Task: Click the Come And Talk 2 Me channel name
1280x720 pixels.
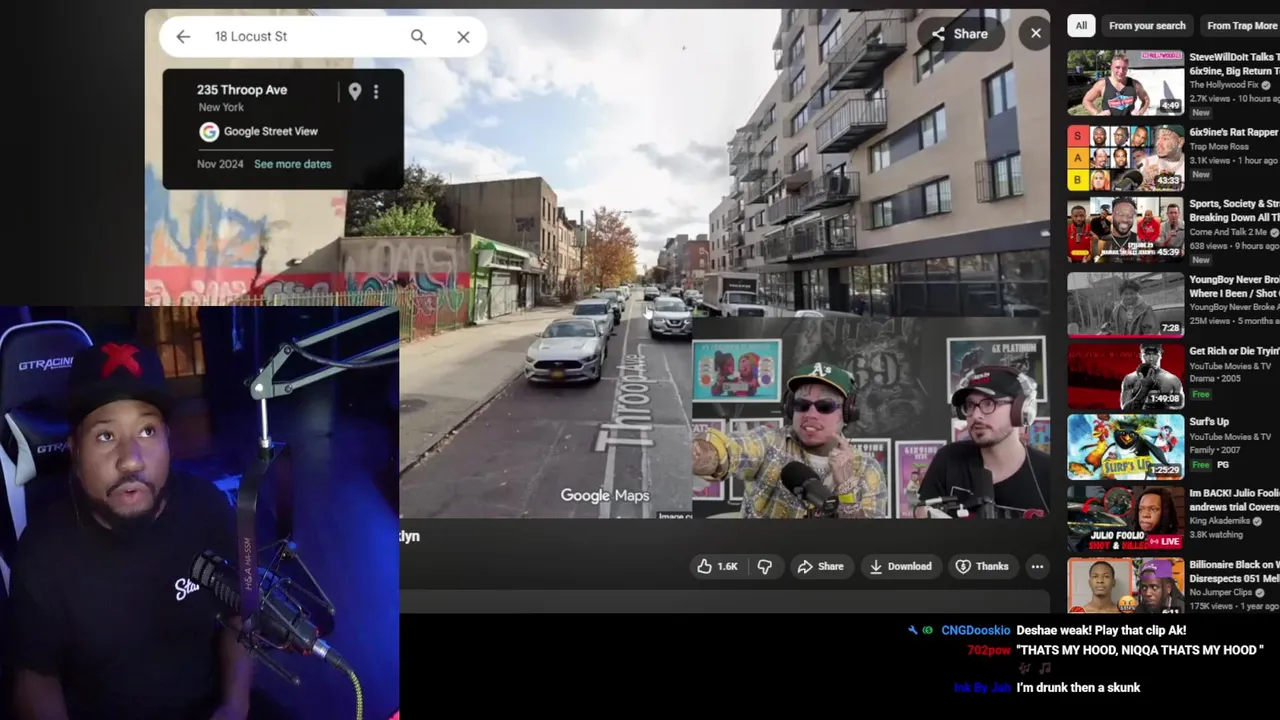Action: pyautogui.click(x=1229, y=232)
